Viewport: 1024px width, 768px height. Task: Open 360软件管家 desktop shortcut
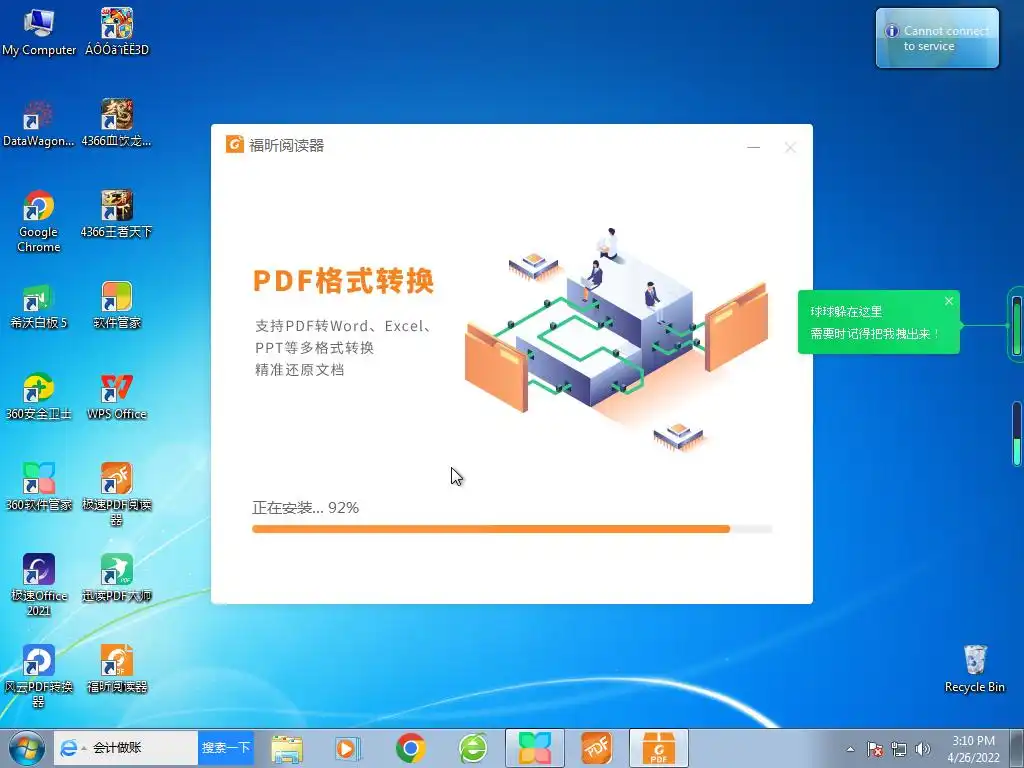[39, 488]
